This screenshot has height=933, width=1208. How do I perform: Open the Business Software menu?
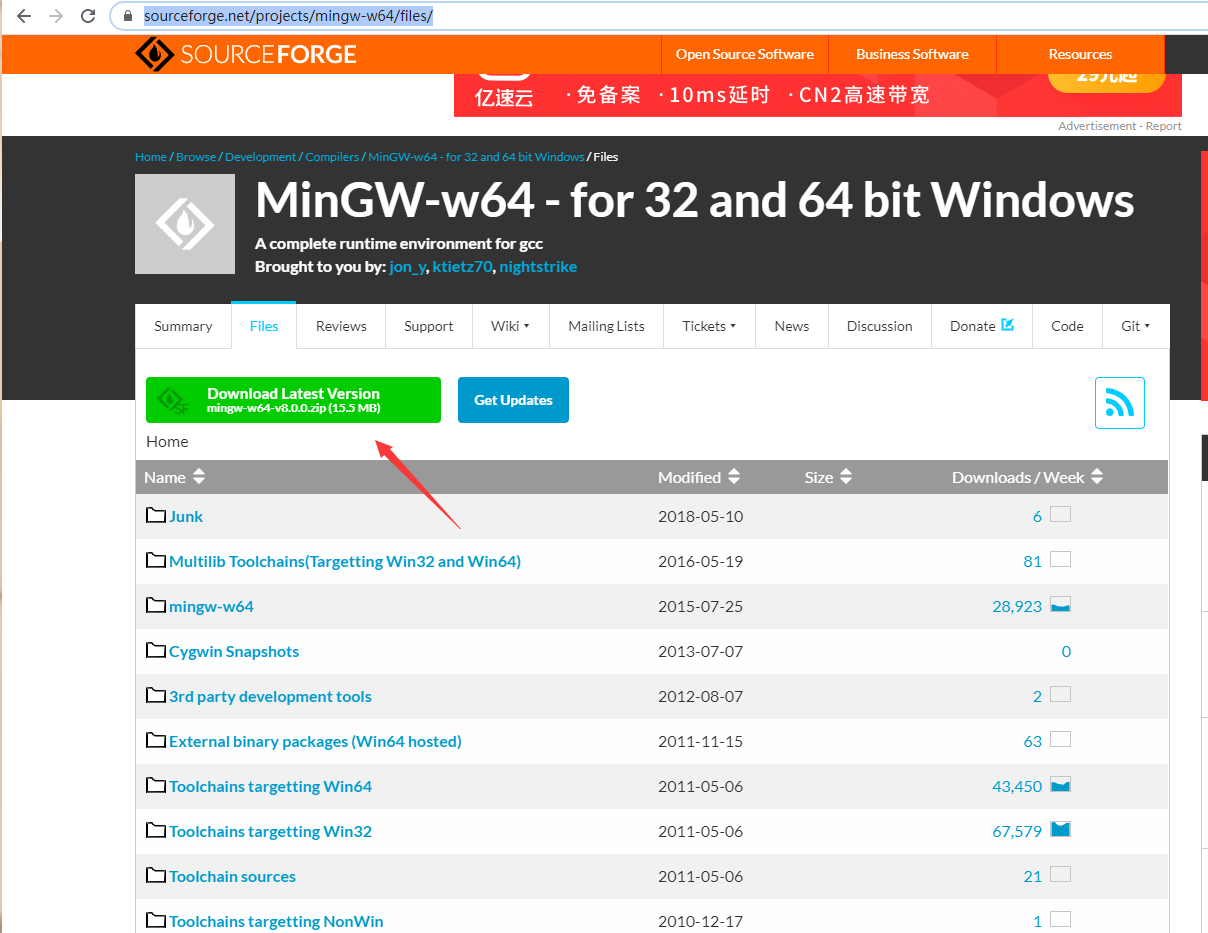pos(912,54)
